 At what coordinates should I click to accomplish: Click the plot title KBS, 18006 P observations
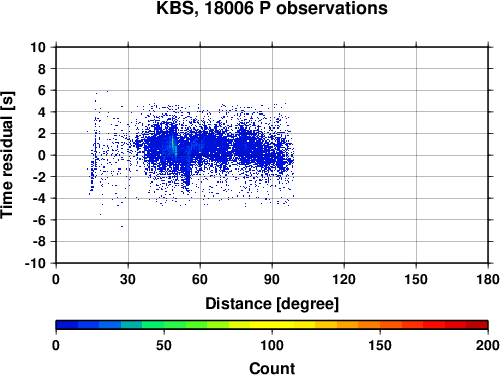click(272, 8)
